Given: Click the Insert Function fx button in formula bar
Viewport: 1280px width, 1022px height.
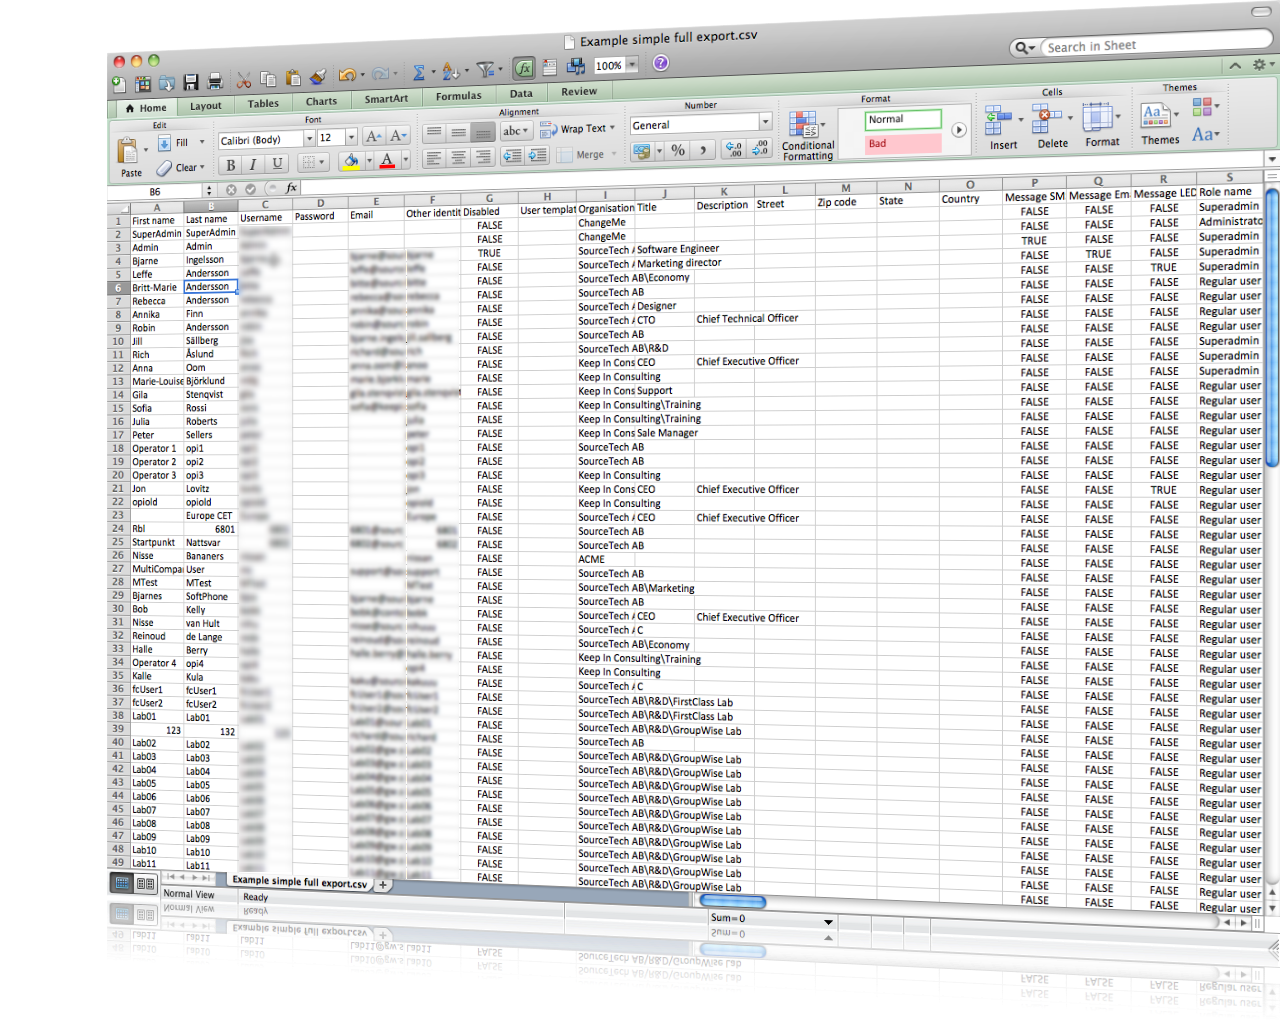Looking at the screenshot, I should (291, 188).
